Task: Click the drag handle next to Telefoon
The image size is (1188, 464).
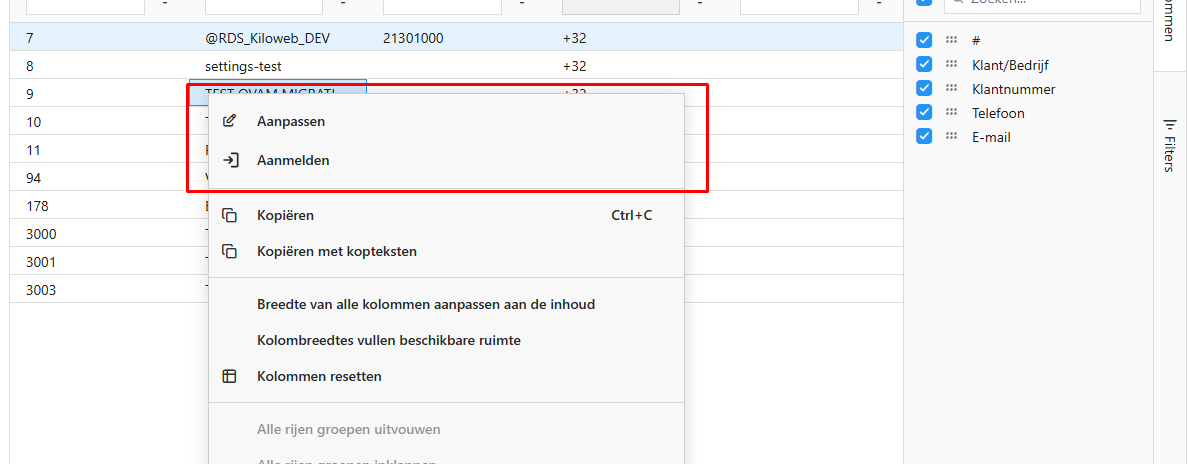Action: (x=951, y=113)
